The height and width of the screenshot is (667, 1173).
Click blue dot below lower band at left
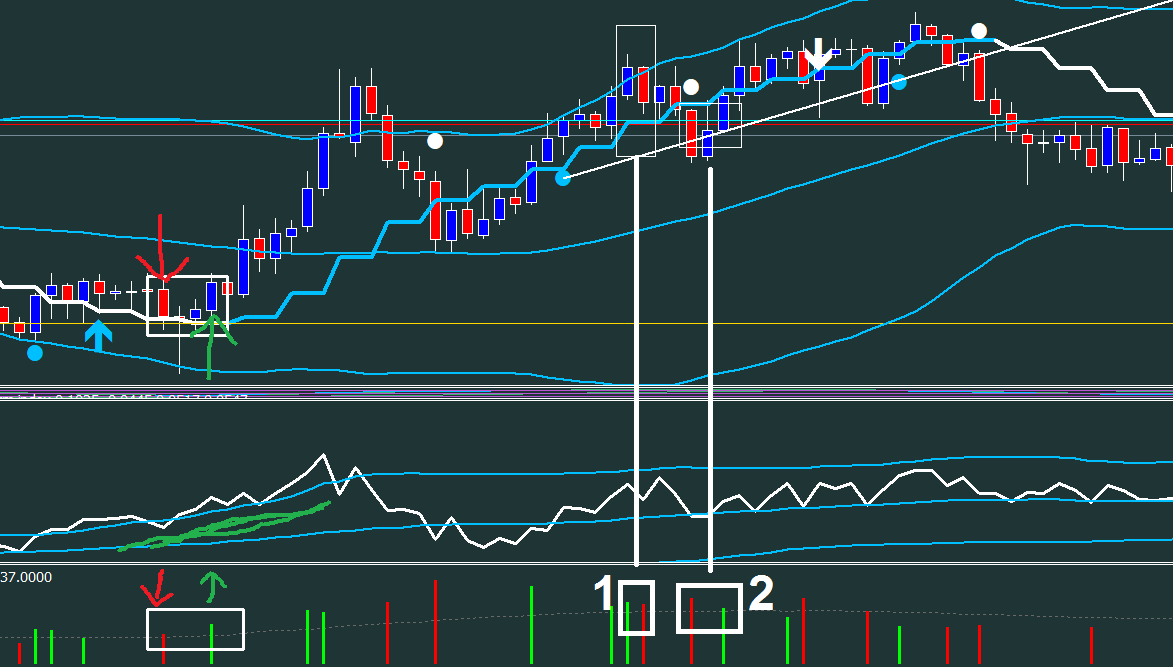click(x=34, y=353)
